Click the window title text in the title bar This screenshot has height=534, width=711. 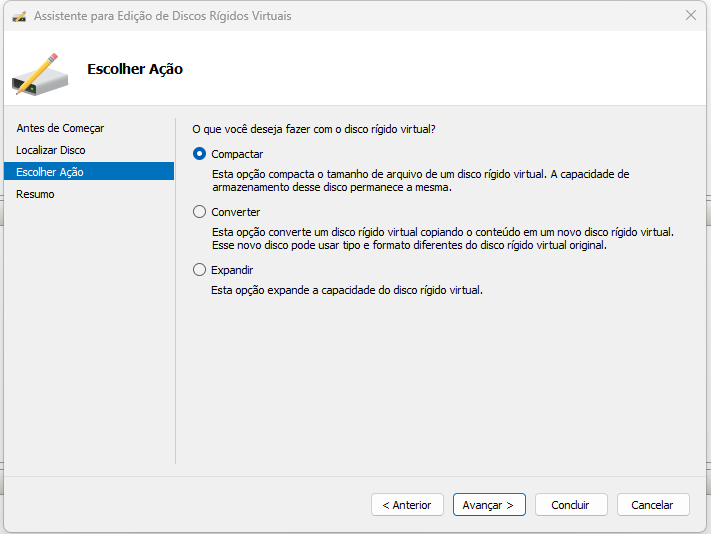tap(163, 16)
